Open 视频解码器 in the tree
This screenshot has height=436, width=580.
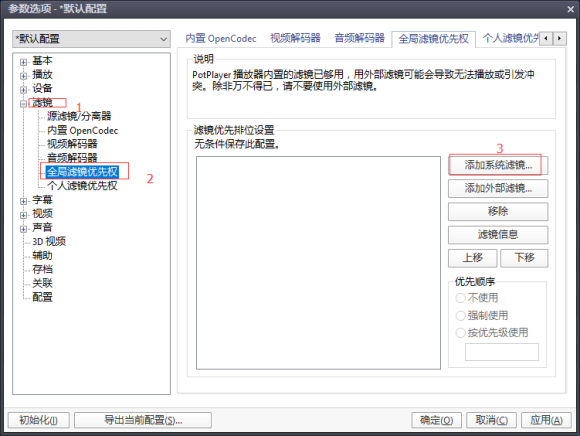(x=72, y=144)
